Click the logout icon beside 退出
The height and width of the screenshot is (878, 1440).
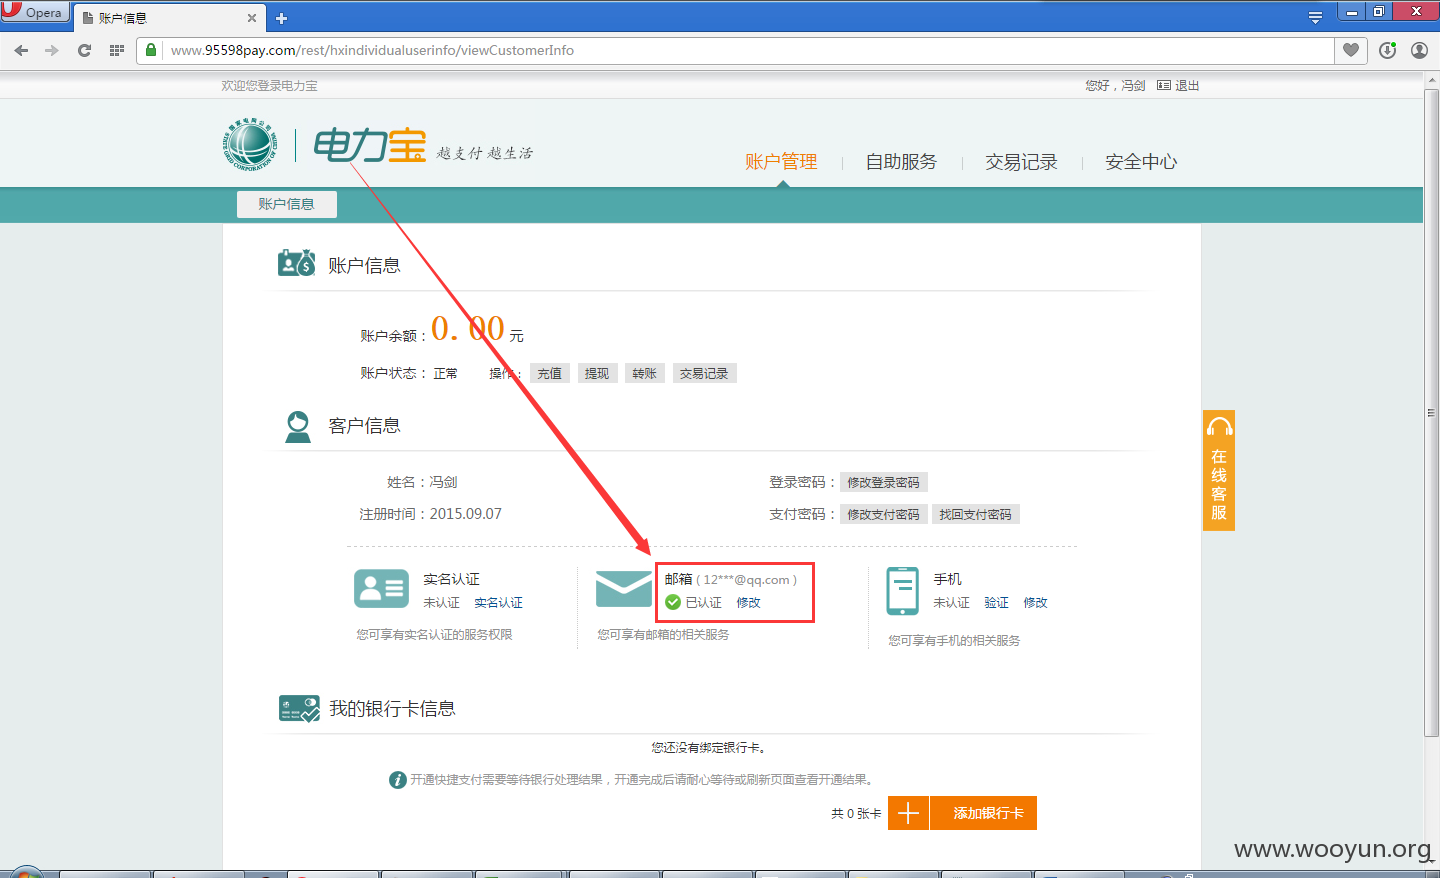coord(1164,86)
